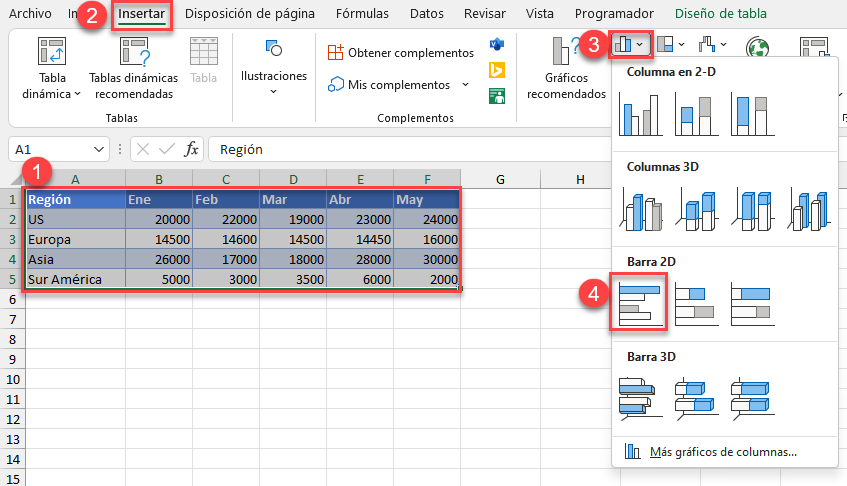
Task: Click the formula bar containing Región
Action: pos(409,150)
